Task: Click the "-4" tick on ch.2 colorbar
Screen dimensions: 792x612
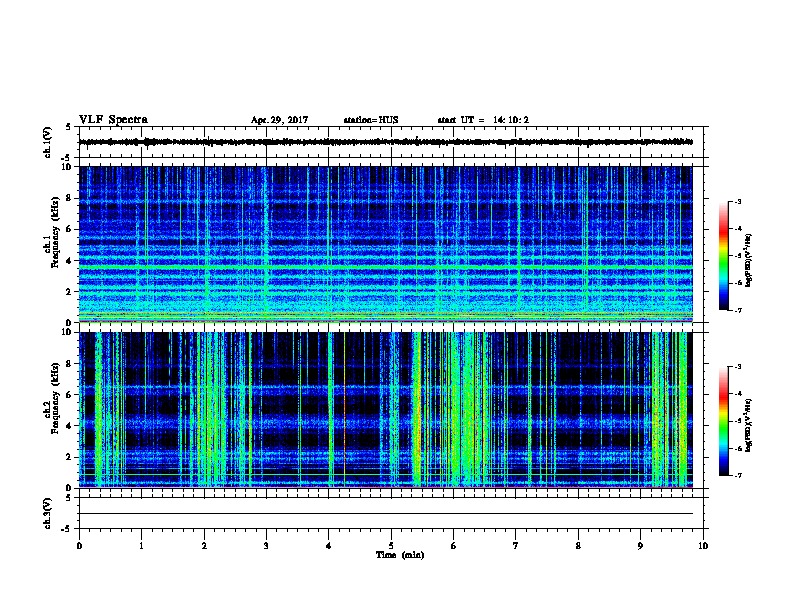Action: click(737, 394)
